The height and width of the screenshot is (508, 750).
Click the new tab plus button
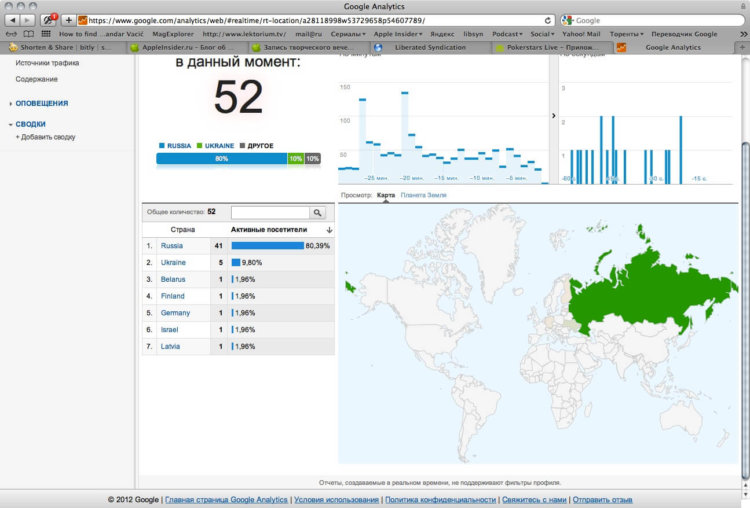tap(742, 47)
